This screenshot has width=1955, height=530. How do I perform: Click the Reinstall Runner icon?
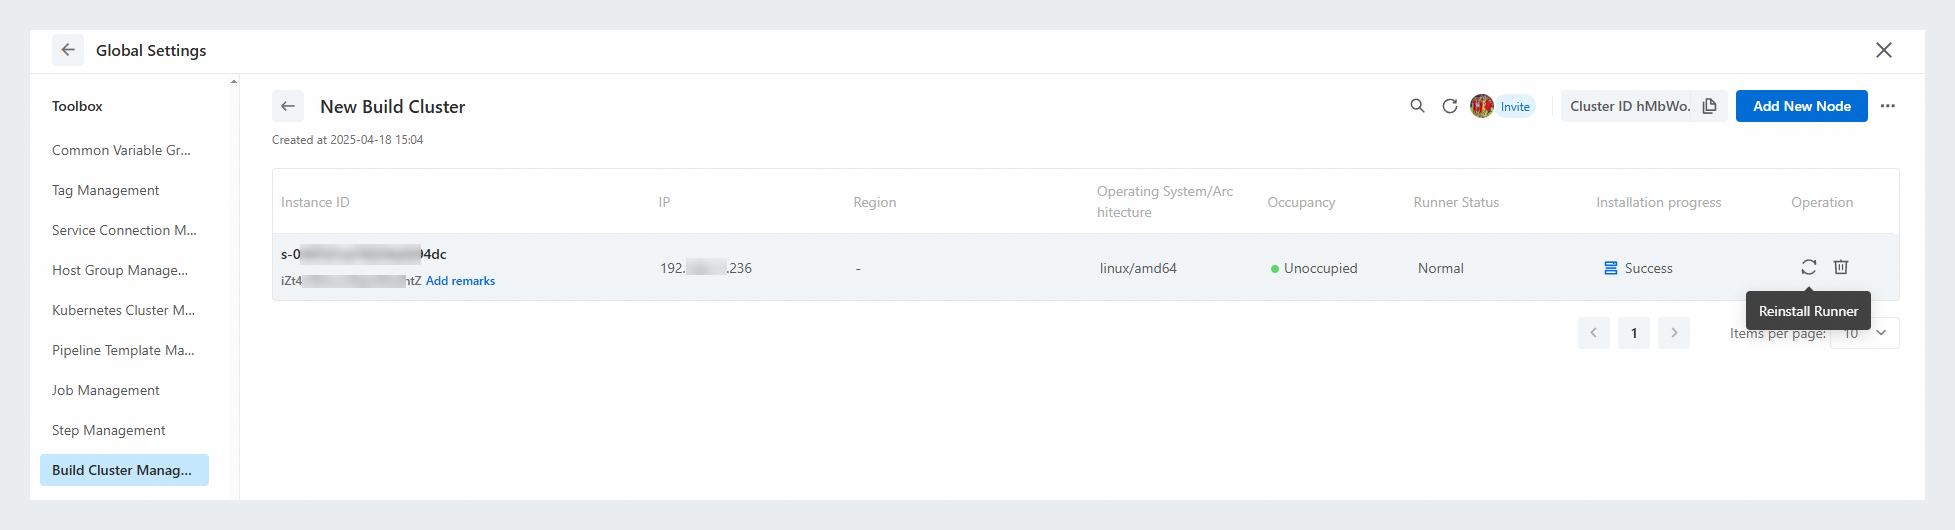[x=1808, y=267]
